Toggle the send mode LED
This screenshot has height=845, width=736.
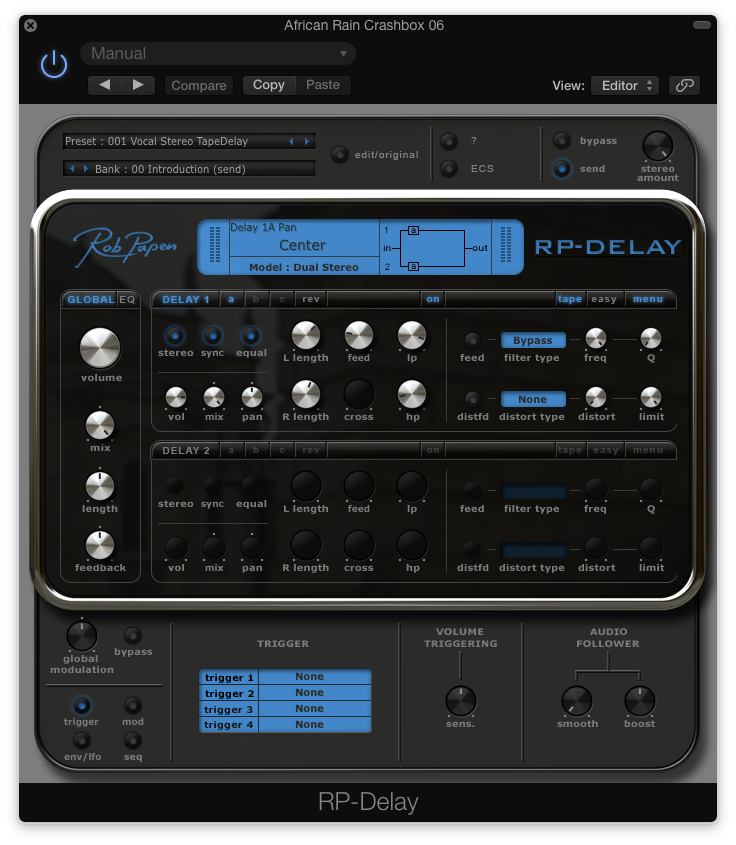coord(561,169)
